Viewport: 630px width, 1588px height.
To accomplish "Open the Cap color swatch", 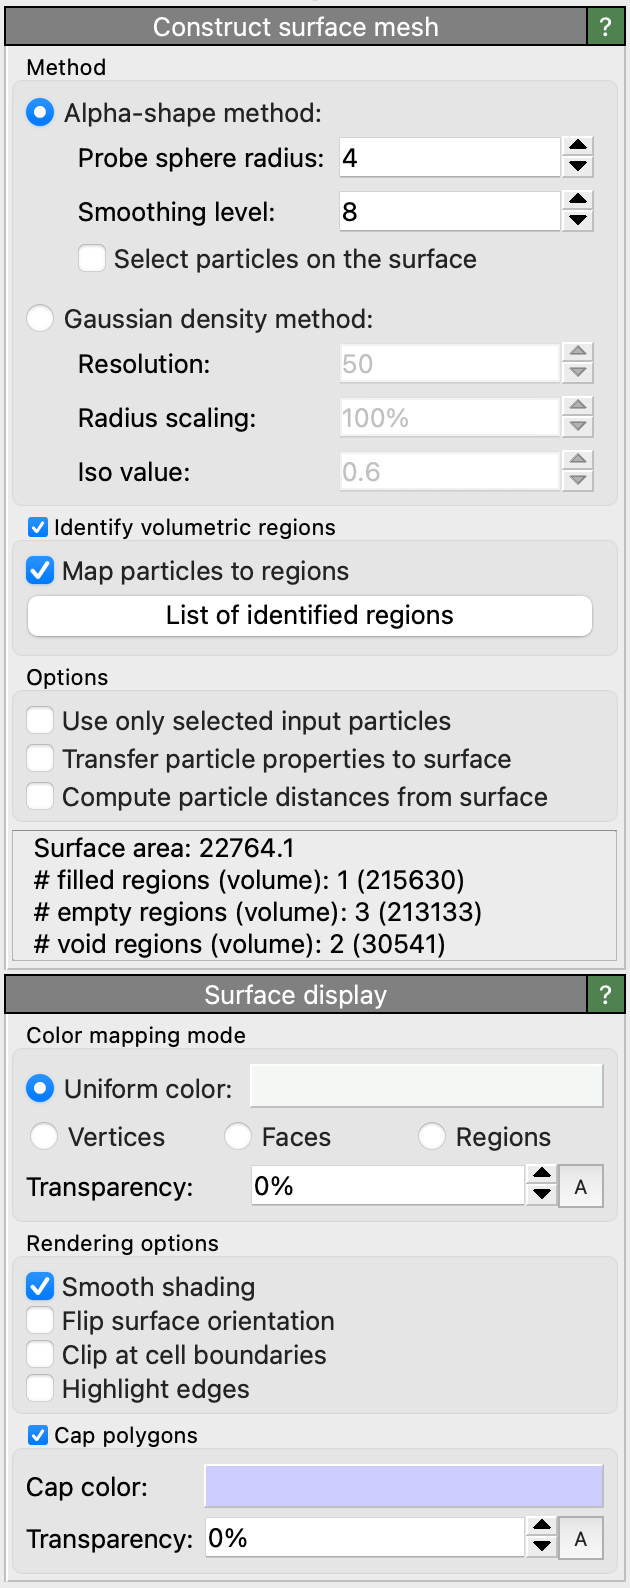I will coord(404,1486).
